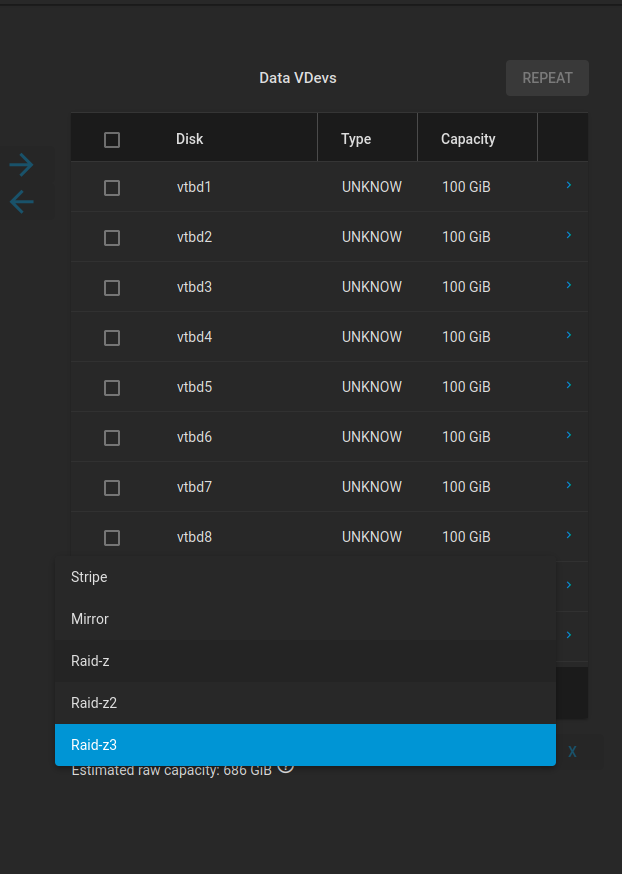Expand the vtbd2 row details chevron
The image size is (622, 874).
568,236
